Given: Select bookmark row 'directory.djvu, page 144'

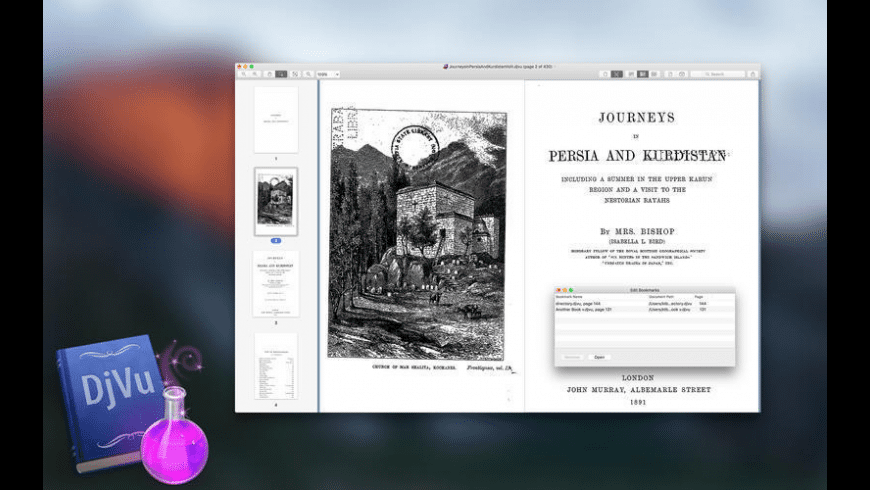Looking at the screenshot, I should click(645, 304).
